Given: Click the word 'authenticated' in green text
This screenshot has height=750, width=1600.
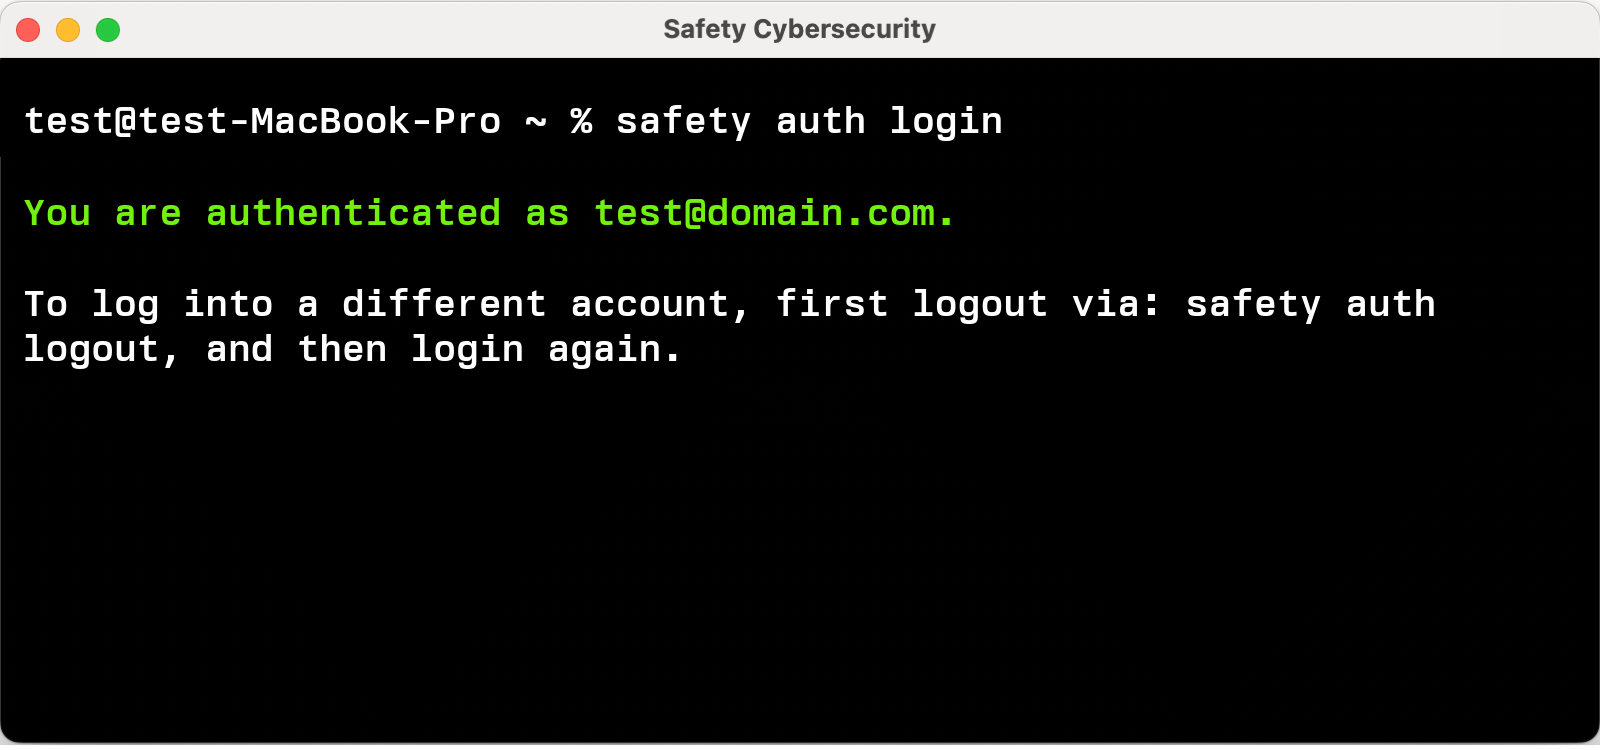Looking at the screenshot, I should pos(353,213).
